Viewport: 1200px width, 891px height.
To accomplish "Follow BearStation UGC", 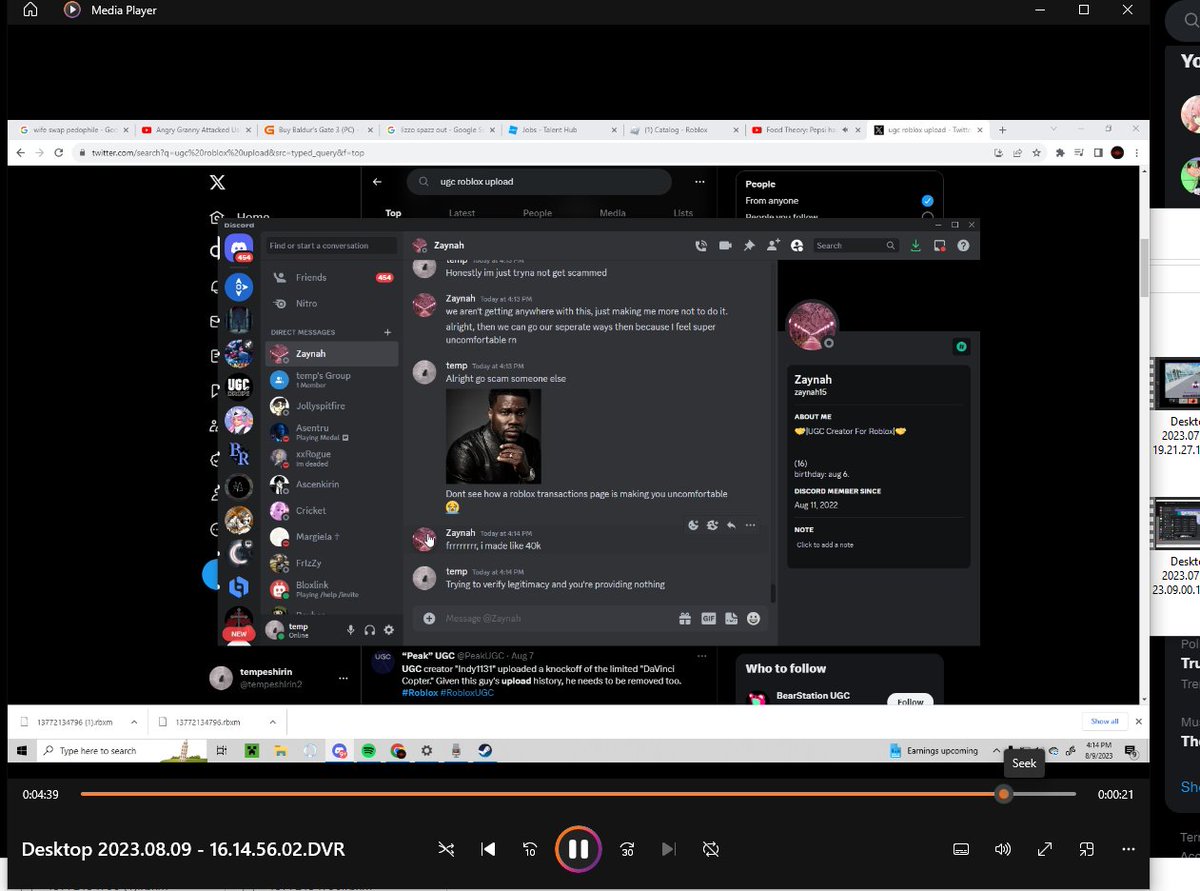I will (x=910, y=701).
